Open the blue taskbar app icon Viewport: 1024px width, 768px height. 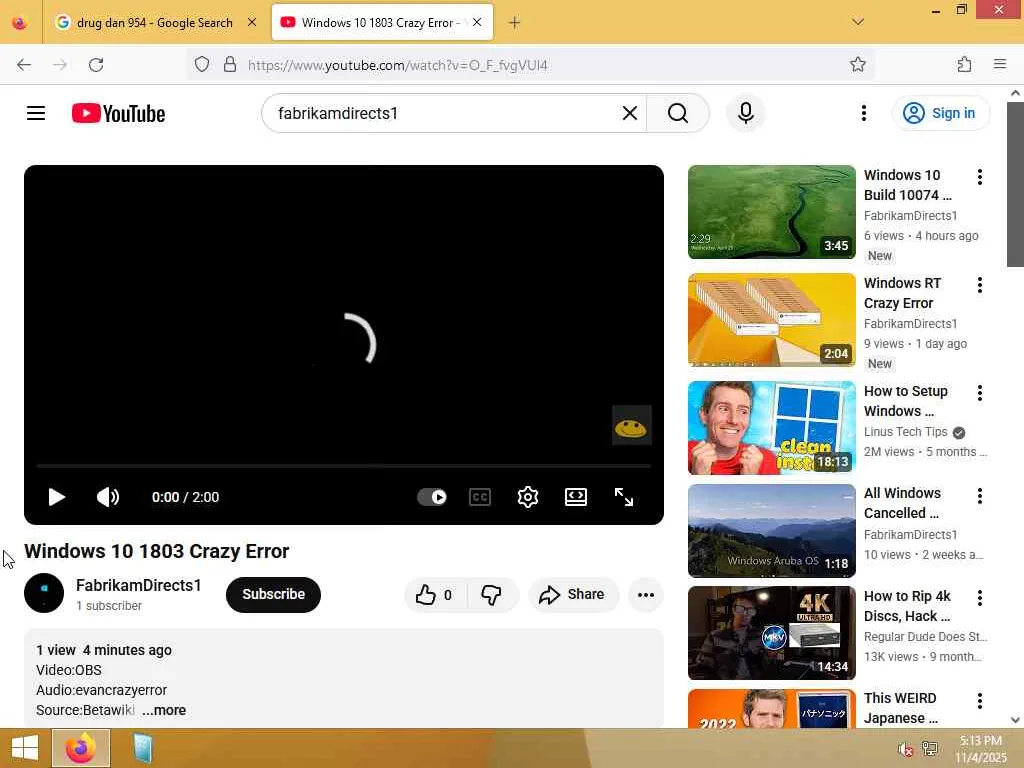(142, 748)
